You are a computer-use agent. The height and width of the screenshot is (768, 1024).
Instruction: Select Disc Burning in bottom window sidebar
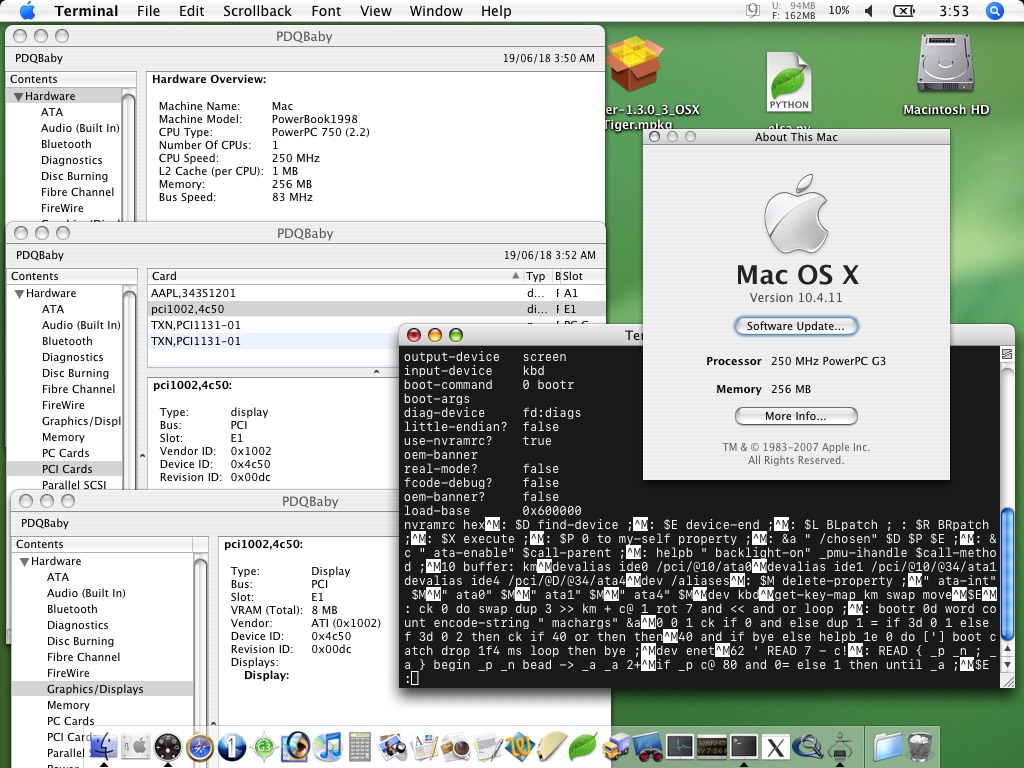click(80, 641)
